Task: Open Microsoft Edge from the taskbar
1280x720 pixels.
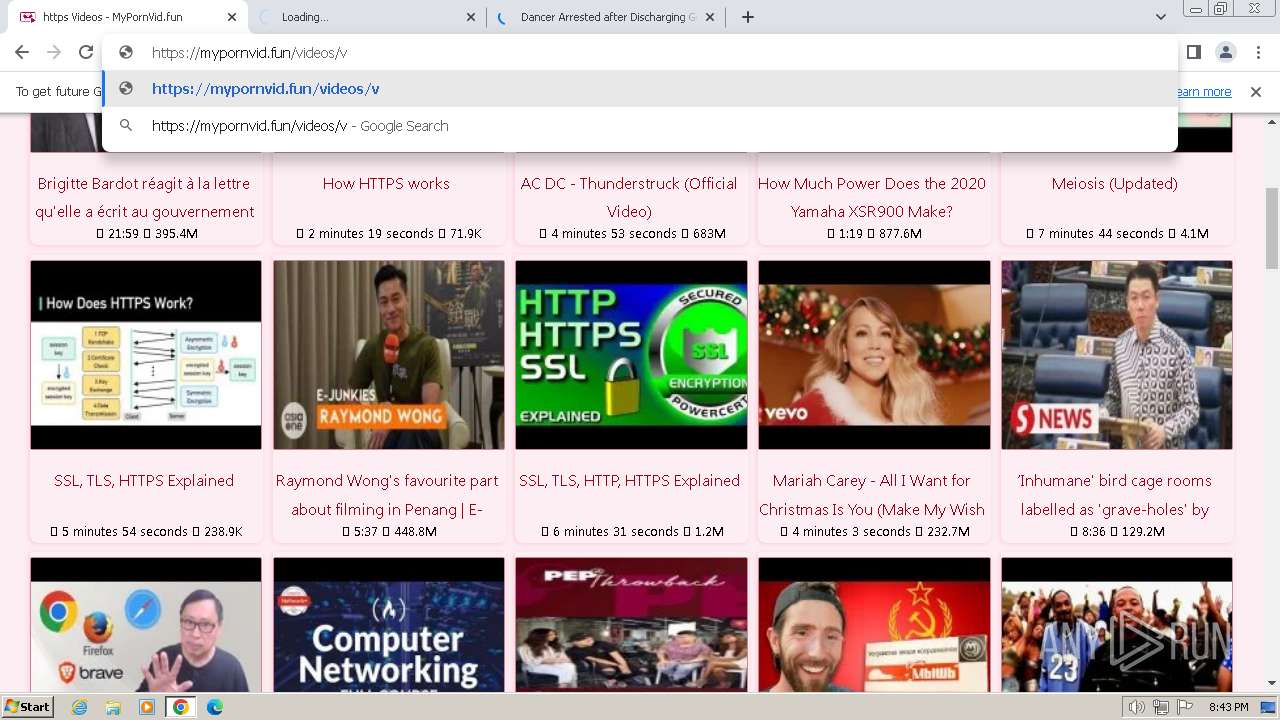Action: click(215, 707)
